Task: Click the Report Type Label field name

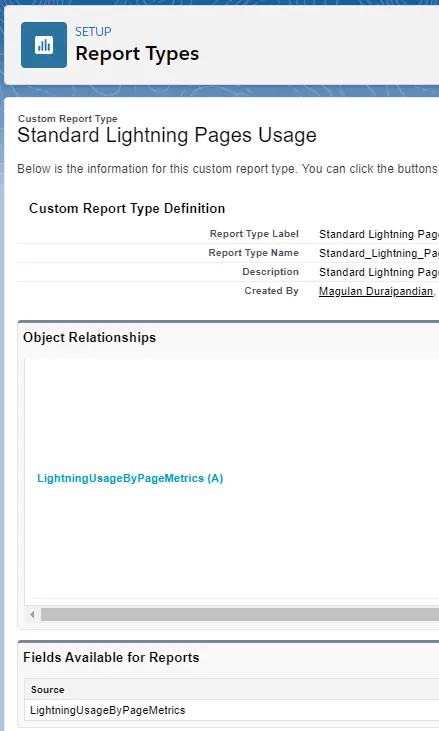Action: (x=254, y=234)
